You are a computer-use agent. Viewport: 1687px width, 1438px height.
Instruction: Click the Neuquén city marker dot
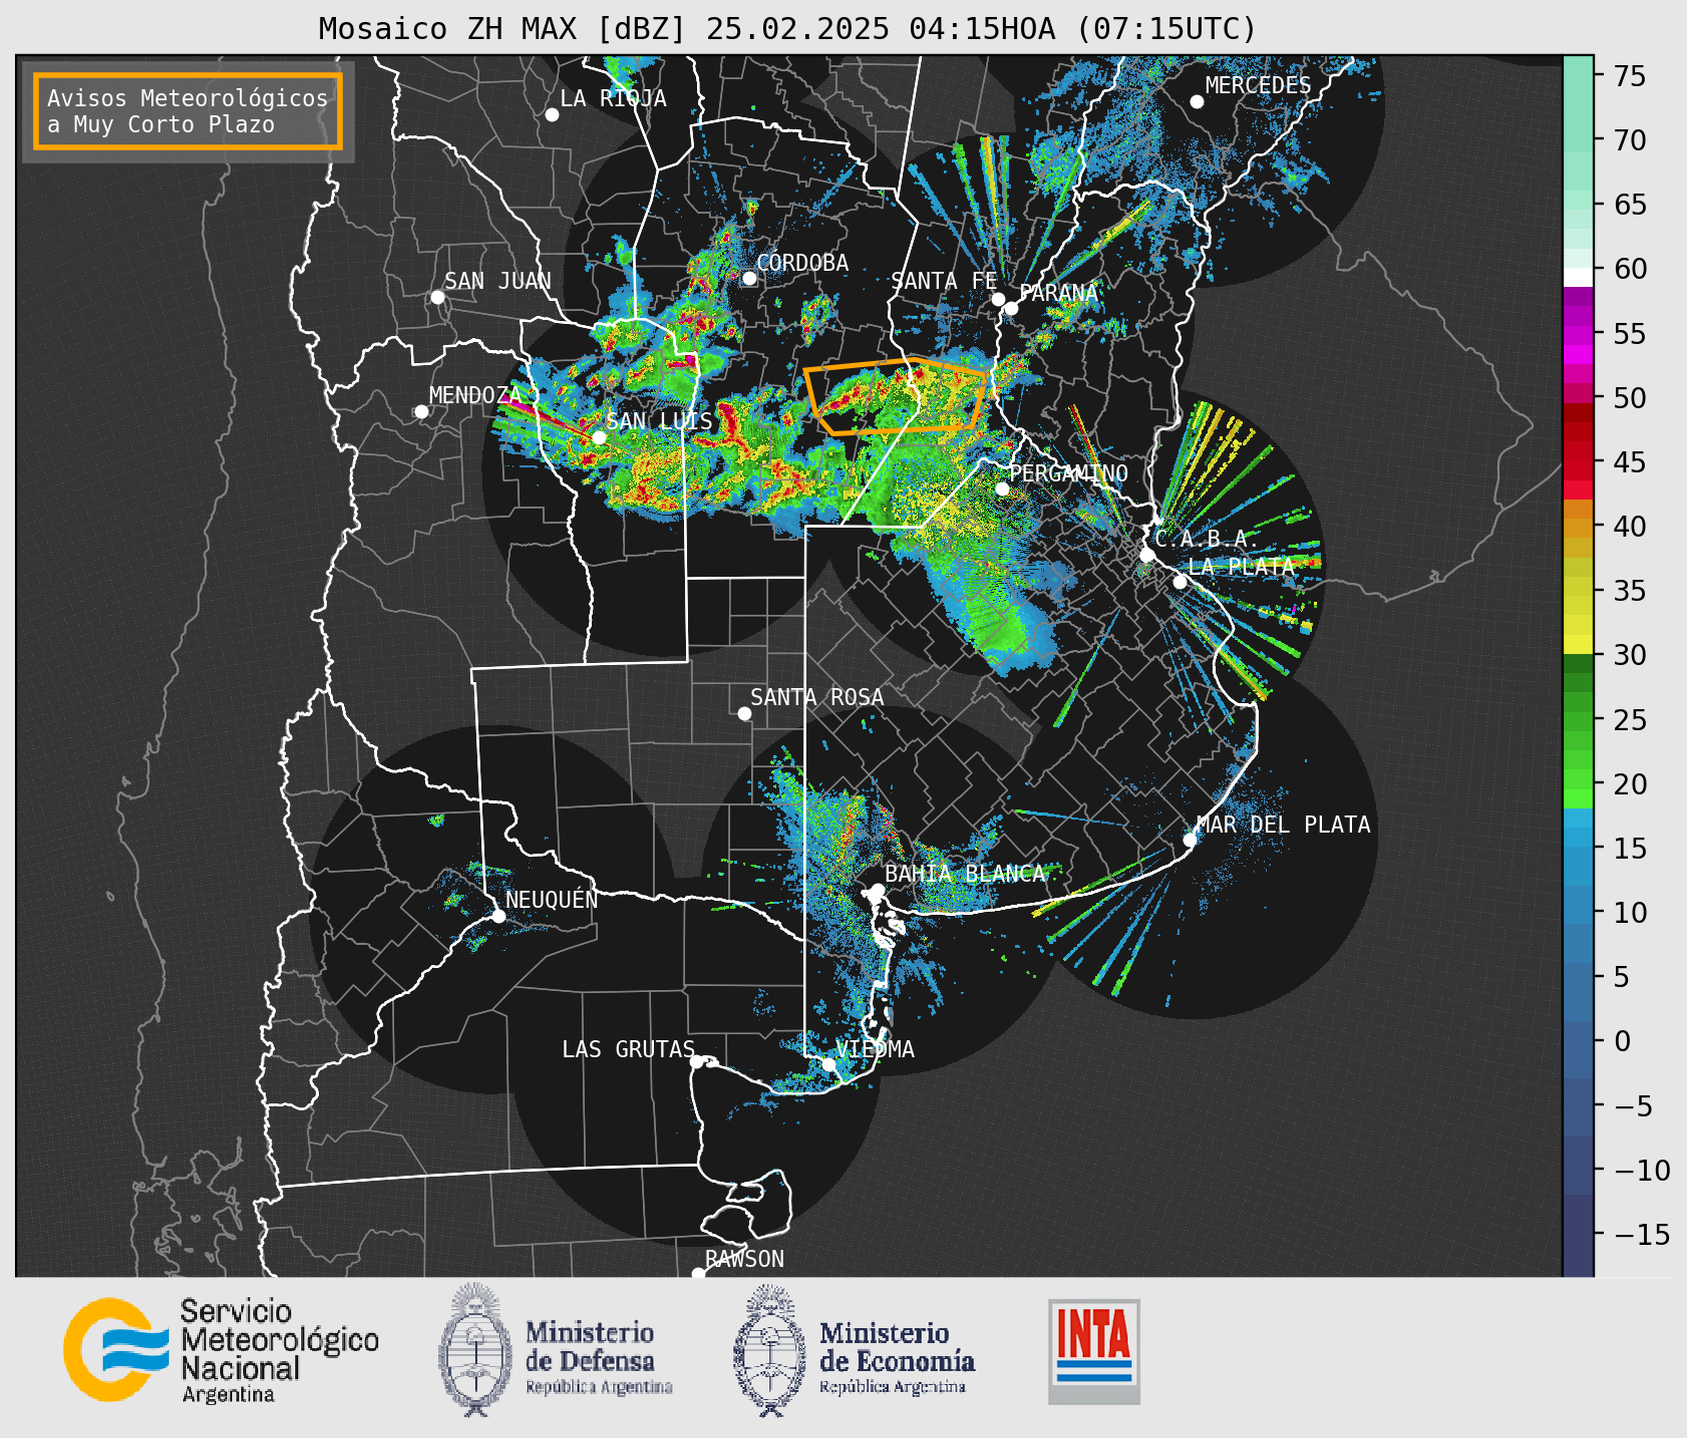[x=498, y=916]
